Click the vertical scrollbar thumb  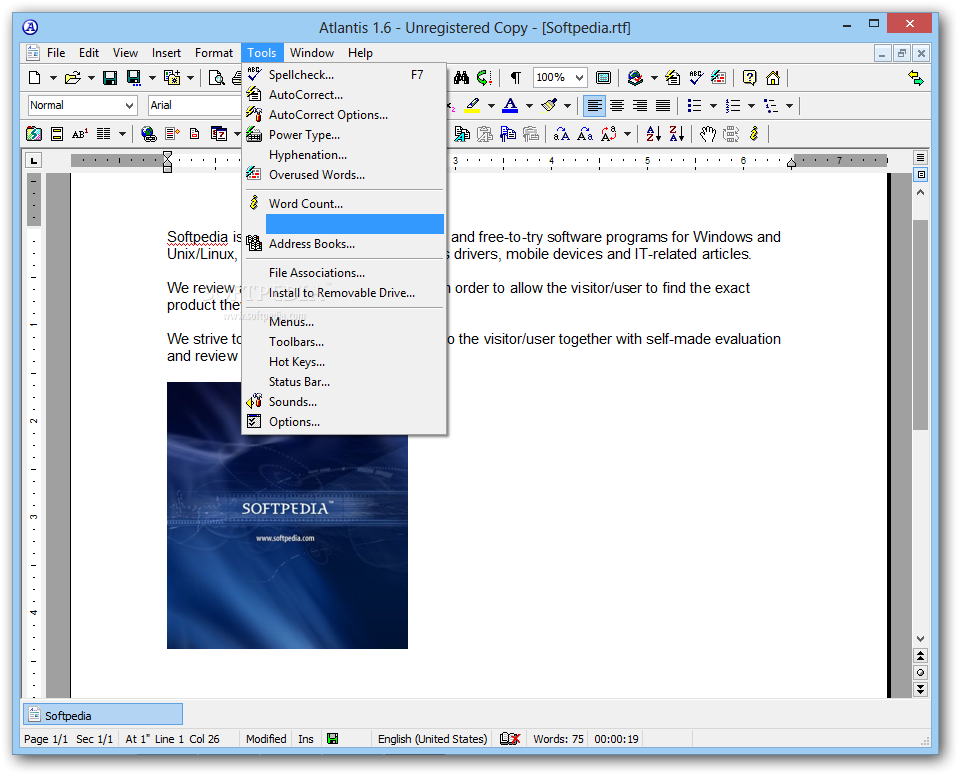920,325
